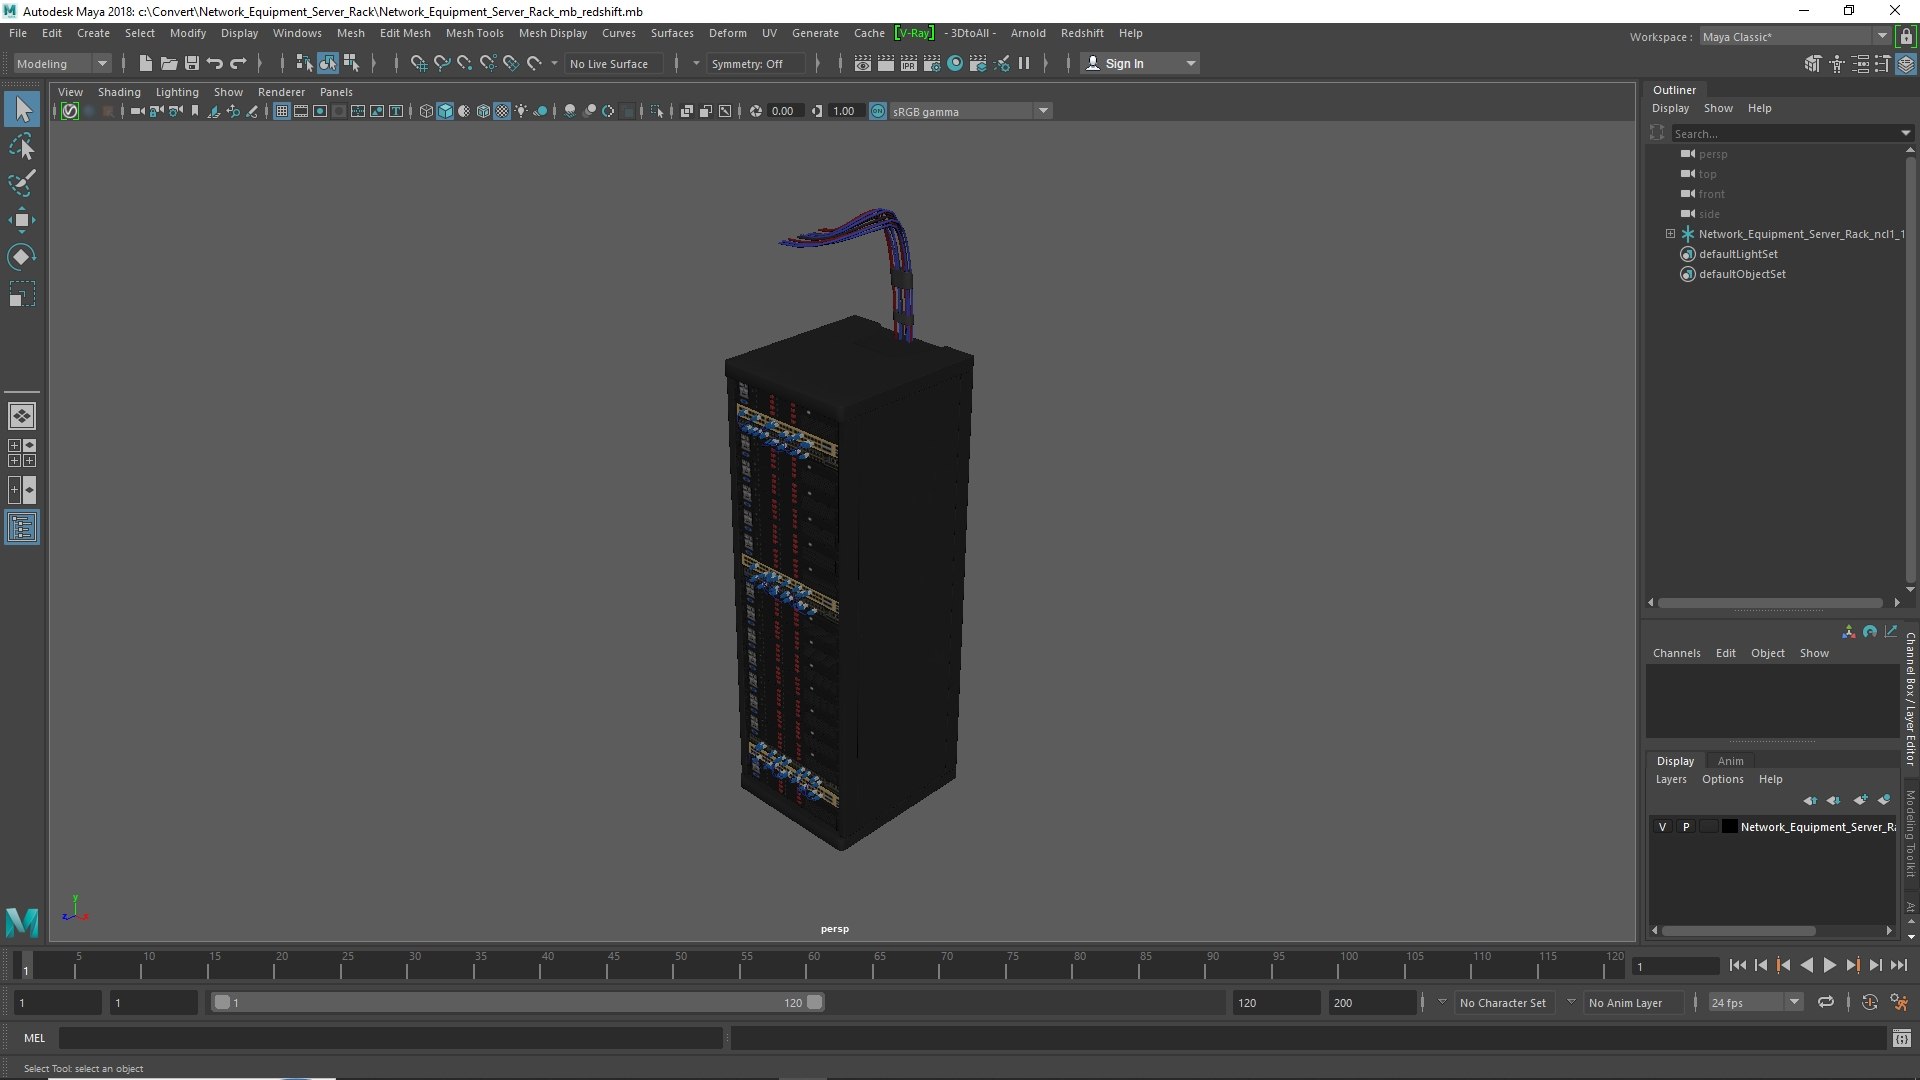The height and width of the screenshot is (1080, 1920).
Task: Toggle the Outliner layout button
Action: click(22, 527)
